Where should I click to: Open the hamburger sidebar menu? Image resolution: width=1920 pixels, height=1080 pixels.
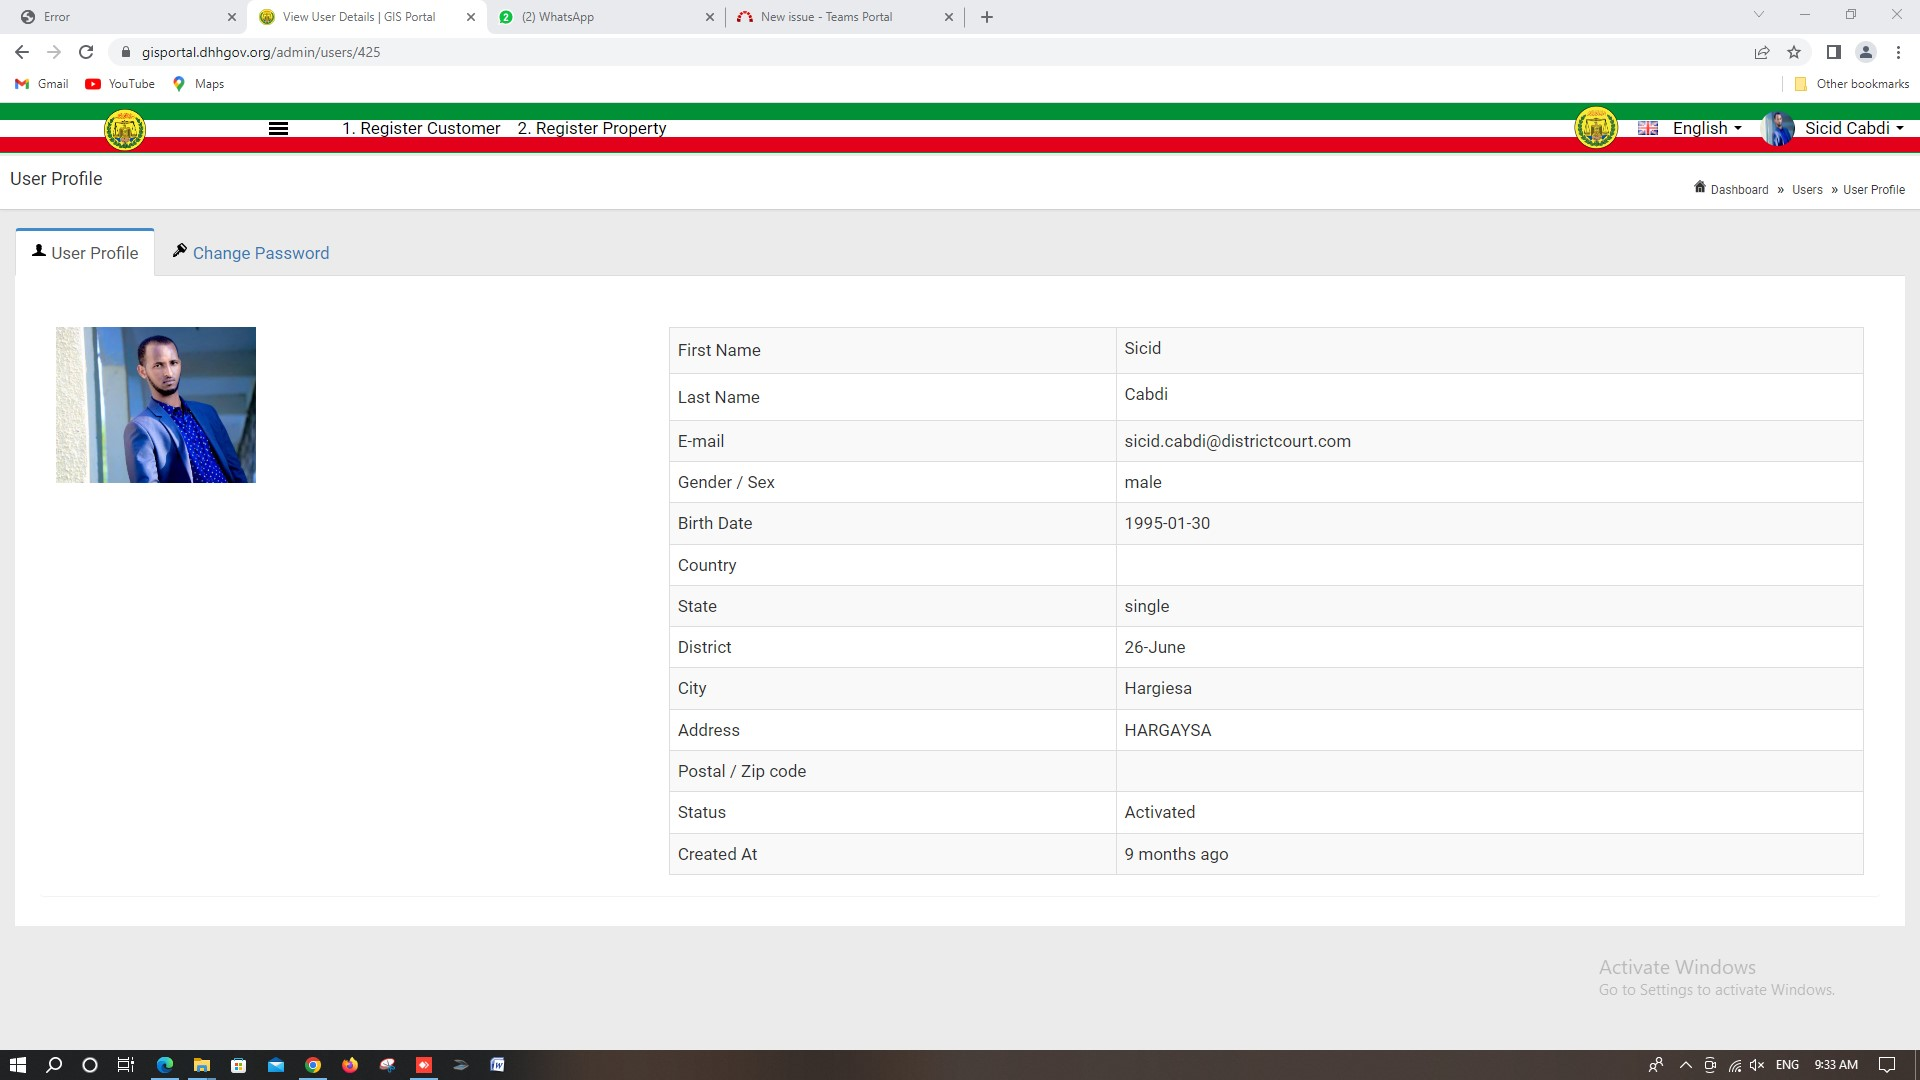click(279, 128)
